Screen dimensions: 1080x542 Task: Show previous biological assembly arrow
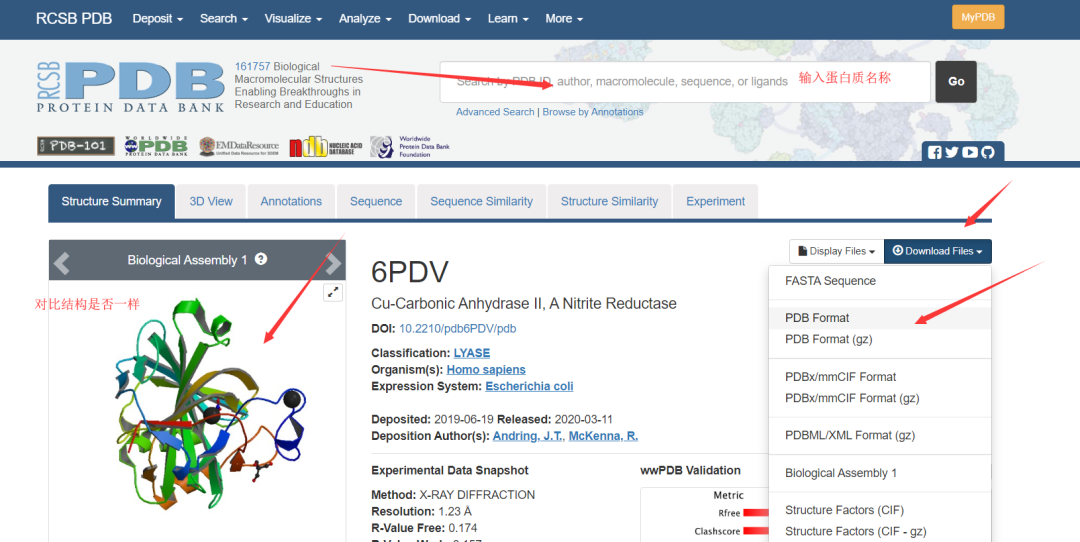click(62, 263)
